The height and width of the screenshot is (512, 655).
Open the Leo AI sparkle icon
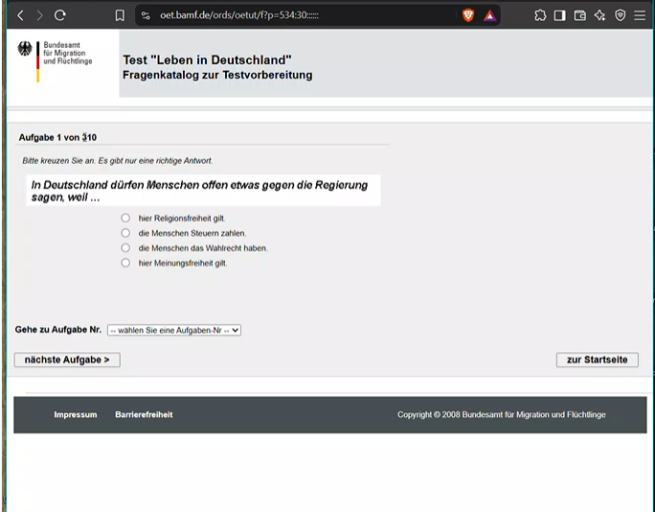(600, 15)
